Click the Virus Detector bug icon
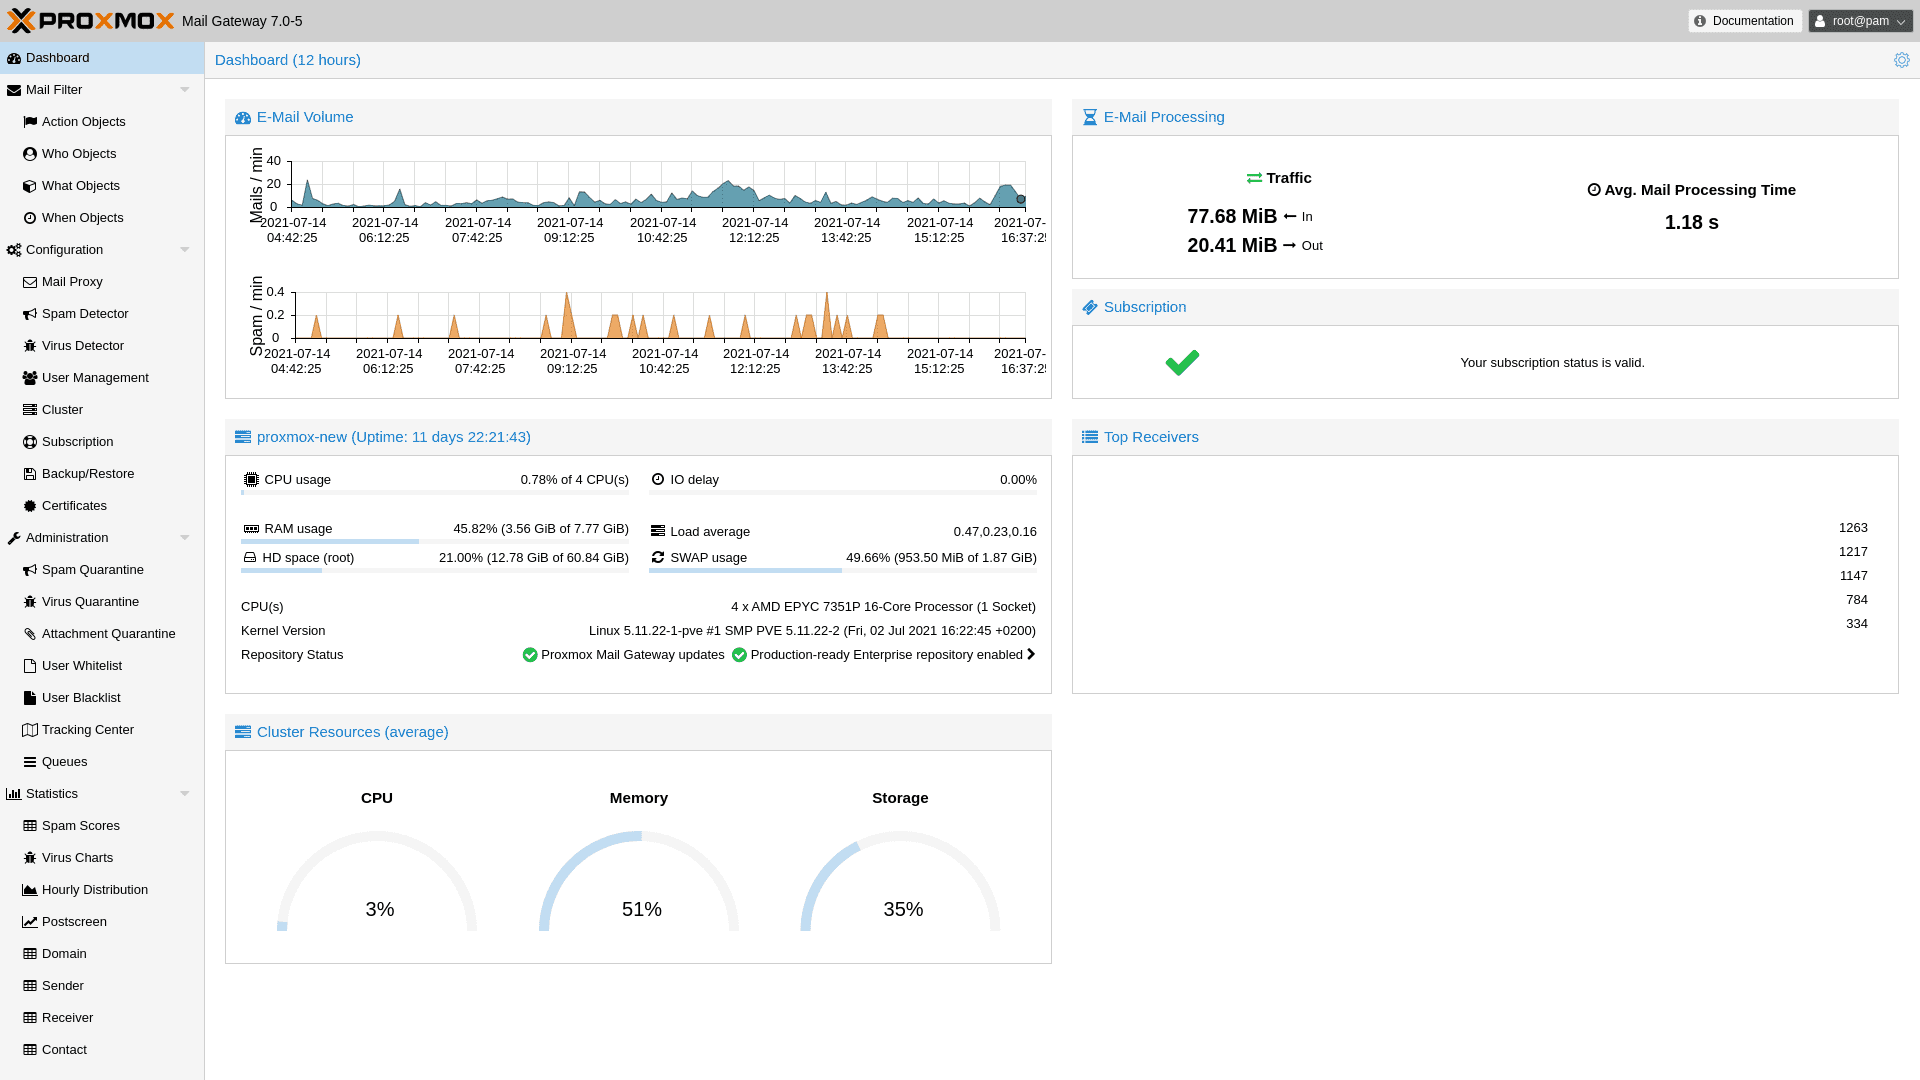Image resolution: width=1920 pixels, height=1080 pixels. point(30,346)
